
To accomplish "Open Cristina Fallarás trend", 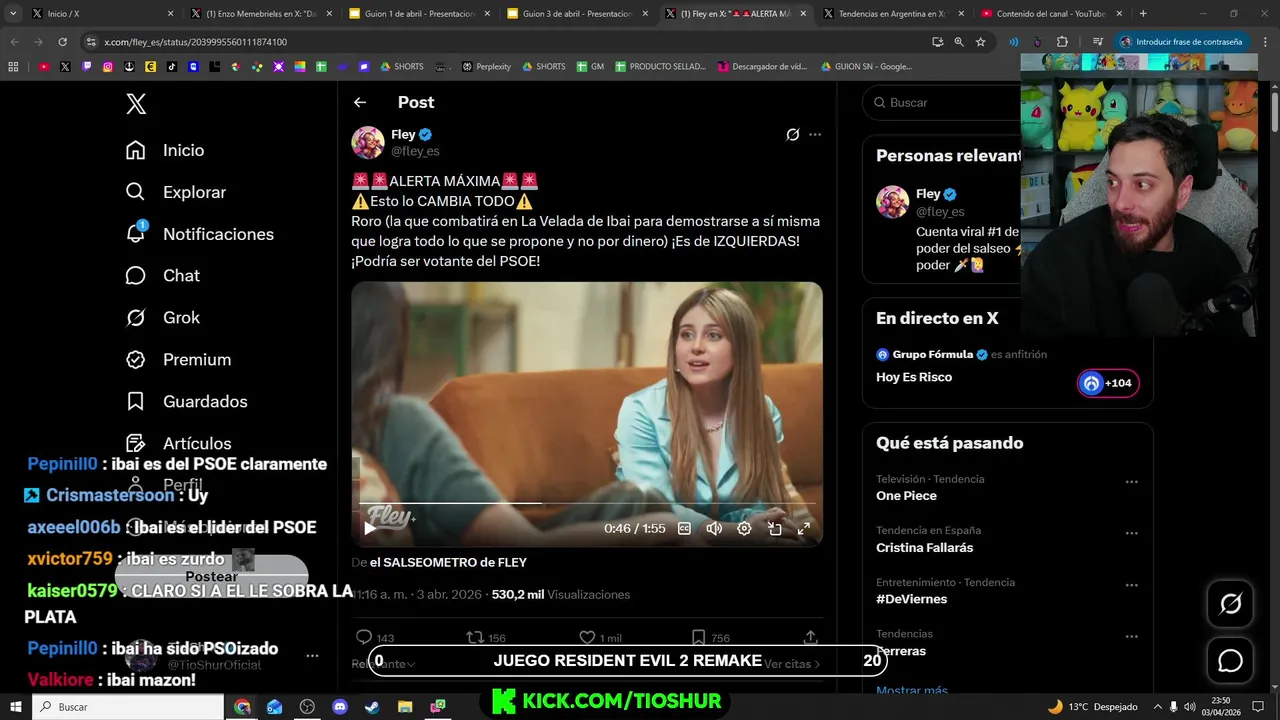I will tap(924, 548).
